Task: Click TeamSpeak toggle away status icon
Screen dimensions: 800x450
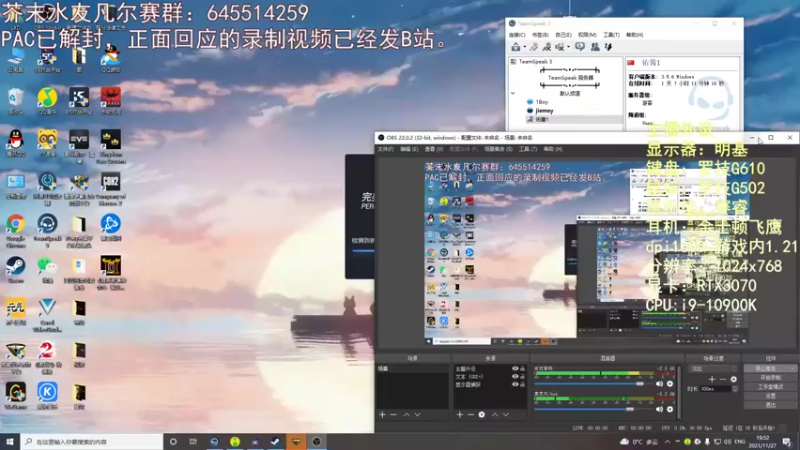Action: point(546,47)
